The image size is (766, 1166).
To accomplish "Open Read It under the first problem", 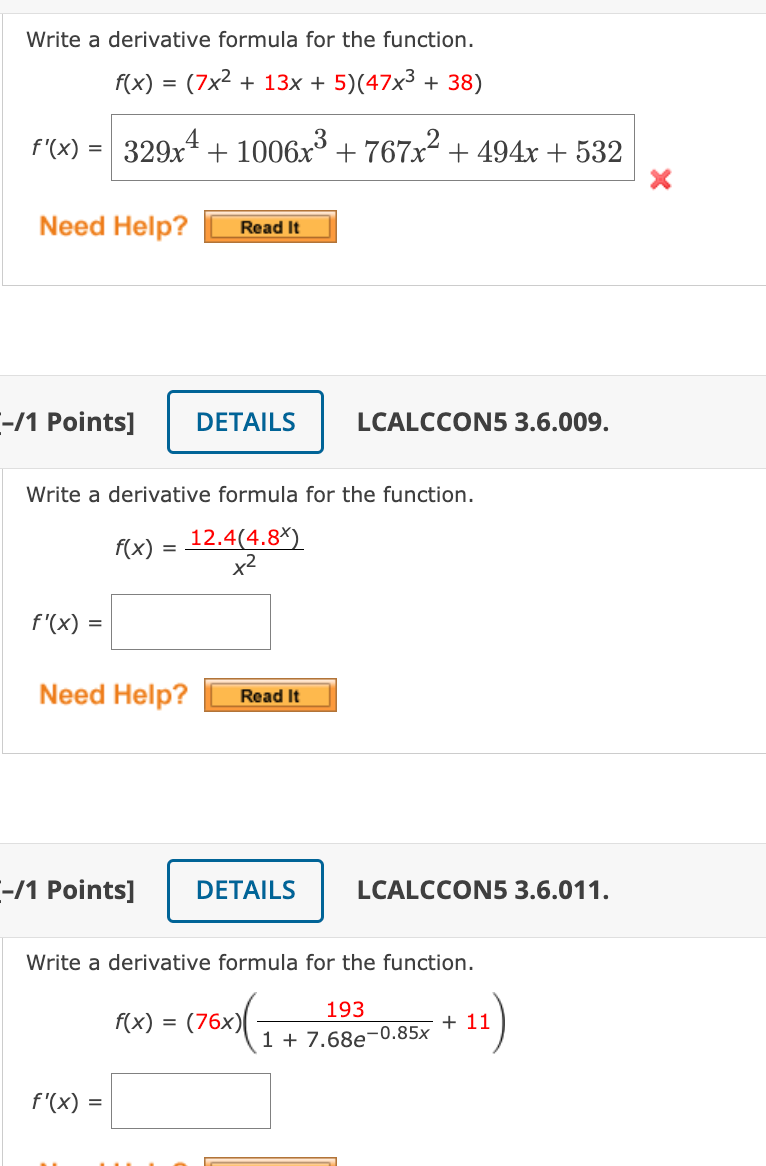I will tap(270, 227).
